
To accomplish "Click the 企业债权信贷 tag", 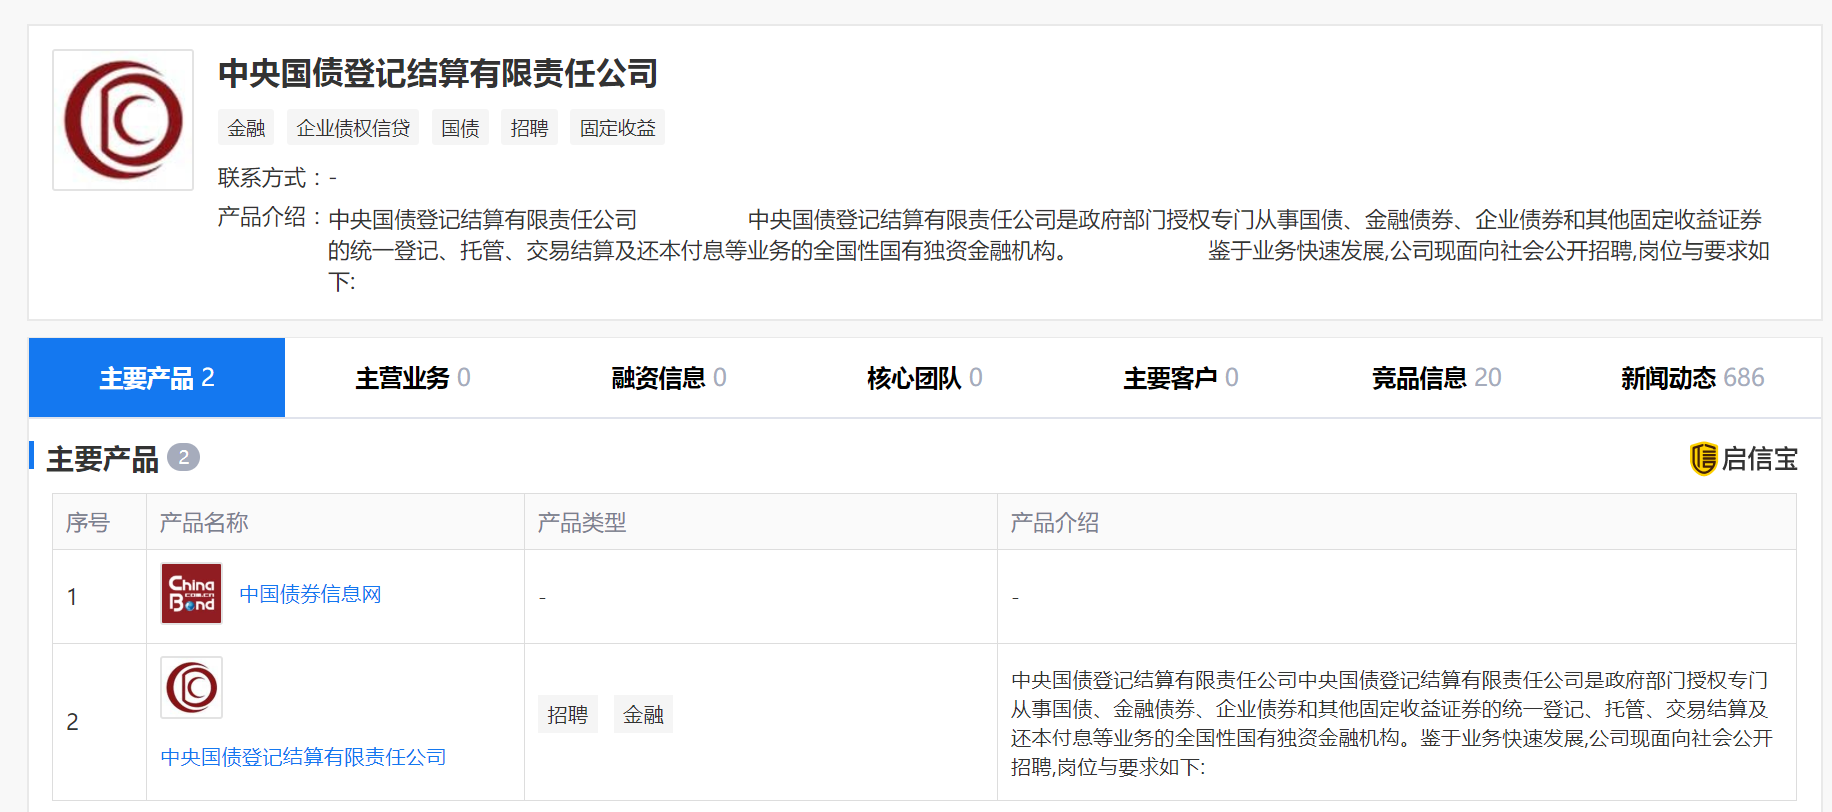I will 353,128.
